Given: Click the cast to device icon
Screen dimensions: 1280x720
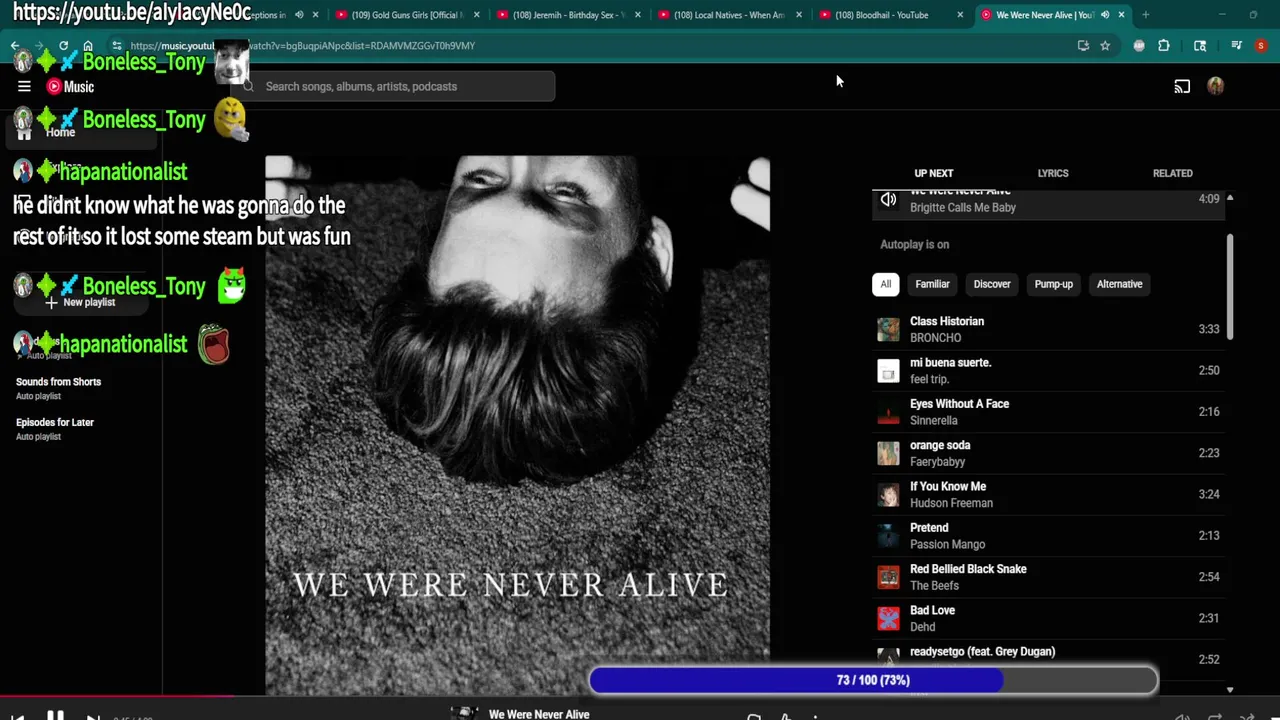Looking at the screenshot, I should [x=1182, y=86].
